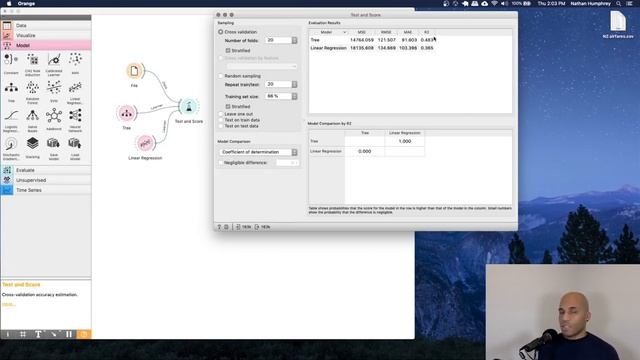Add the Calibrated Learner widget
The height and width of the screenshot is (360, 640).
tap(54, 63)
